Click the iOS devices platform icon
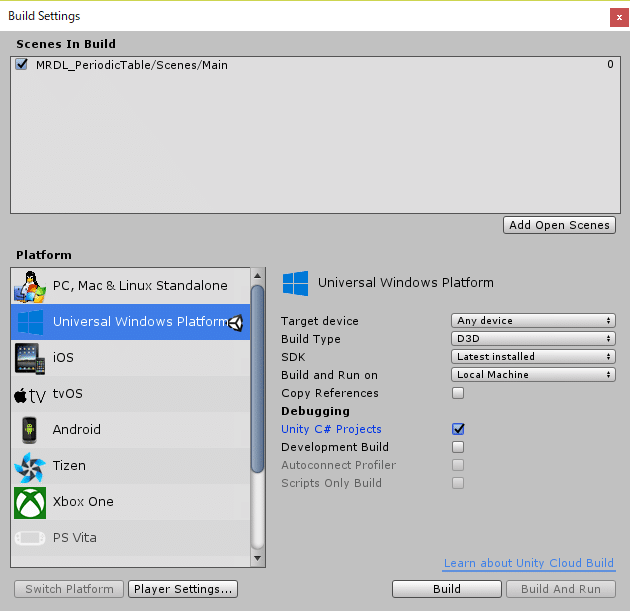This screenshot has height=611, width=630. pyautogui.click(x=30, y=358)
